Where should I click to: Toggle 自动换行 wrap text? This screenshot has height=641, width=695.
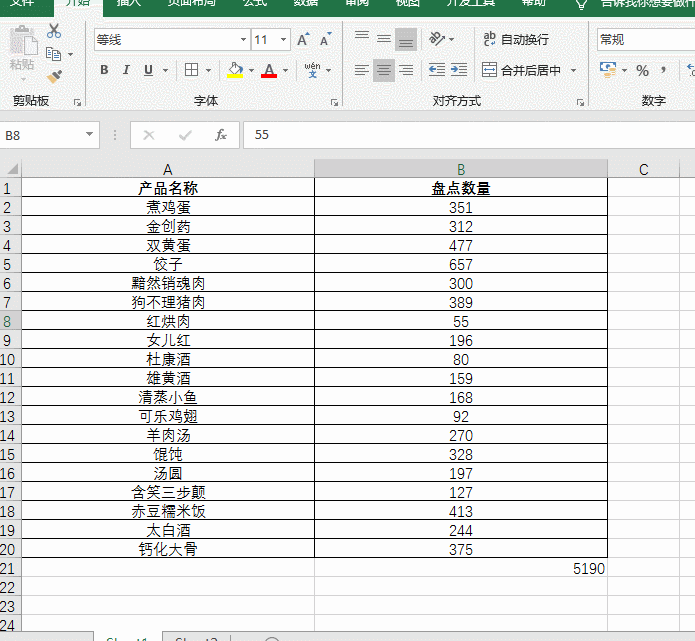tap(516, 39)
